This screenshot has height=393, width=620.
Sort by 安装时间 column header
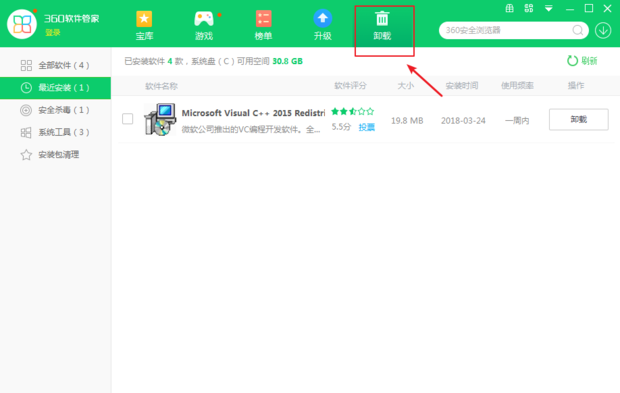462,86
